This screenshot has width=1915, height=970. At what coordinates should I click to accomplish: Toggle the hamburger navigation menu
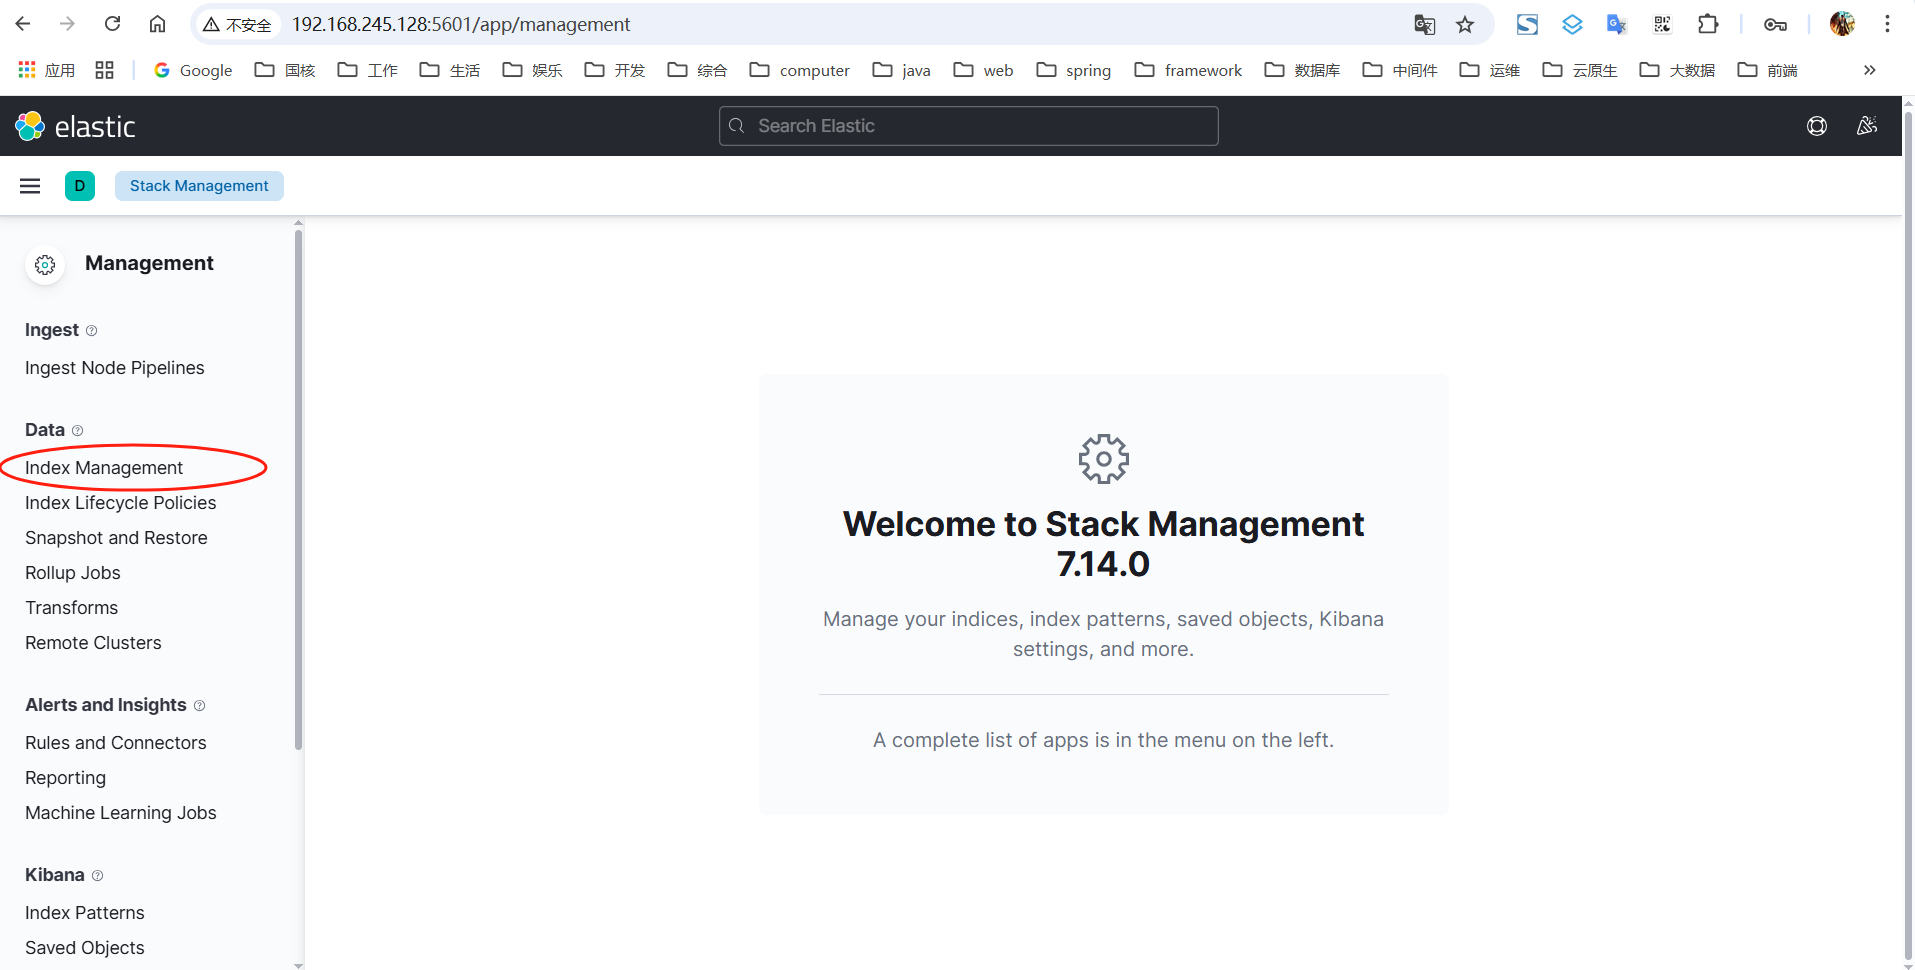(x=30, y=186)
